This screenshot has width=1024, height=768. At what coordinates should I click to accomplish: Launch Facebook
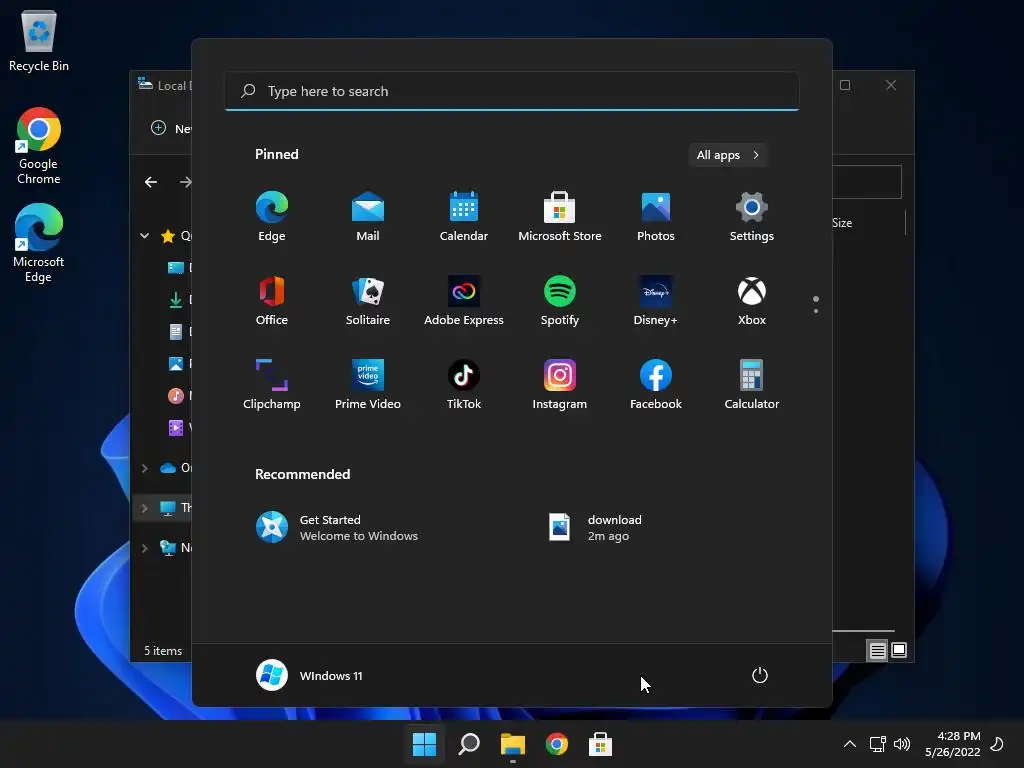coord(656,385)
